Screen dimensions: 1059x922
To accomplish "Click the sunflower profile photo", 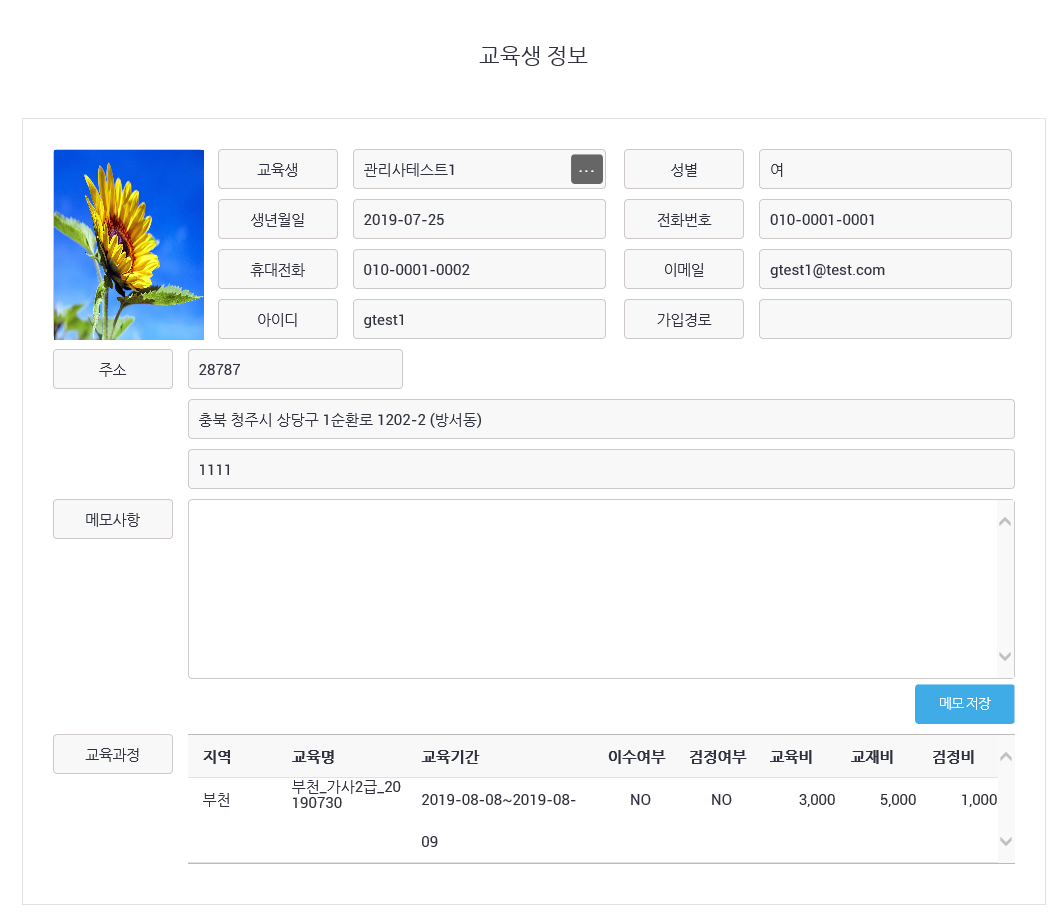I will pos(128,245).
